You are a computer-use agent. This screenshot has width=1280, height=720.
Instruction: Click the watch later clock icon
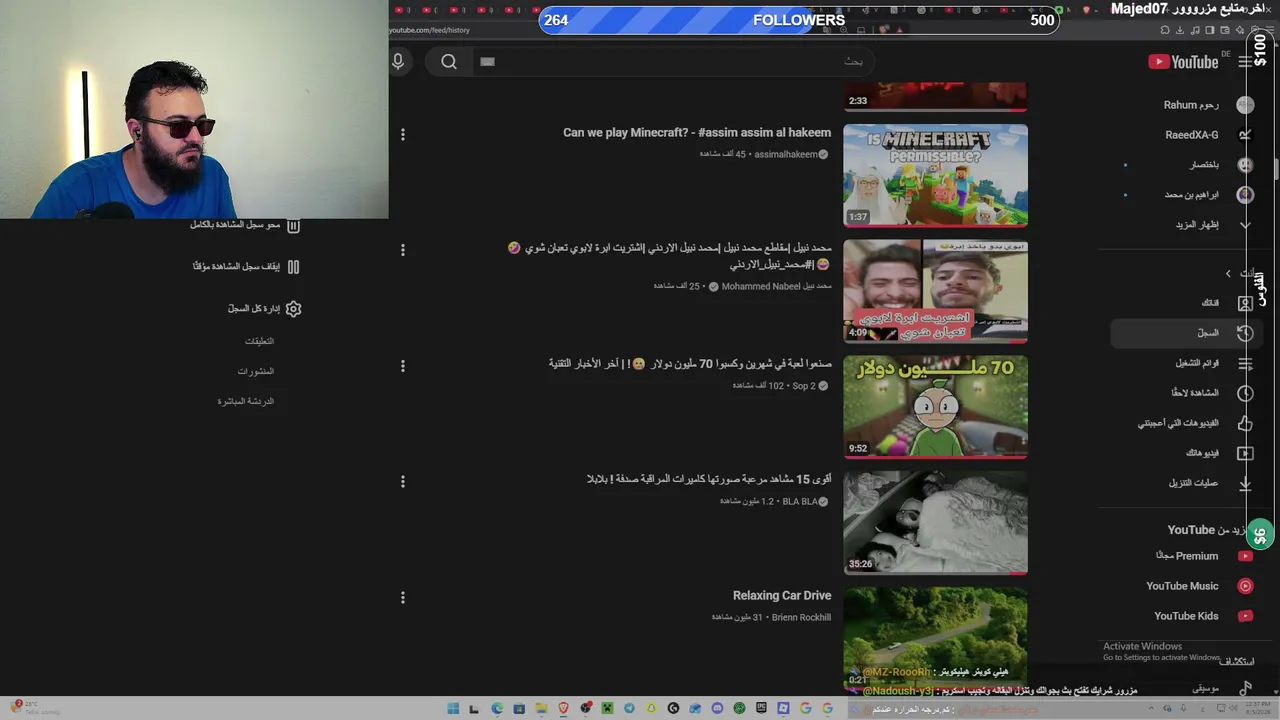[1245, 393]
